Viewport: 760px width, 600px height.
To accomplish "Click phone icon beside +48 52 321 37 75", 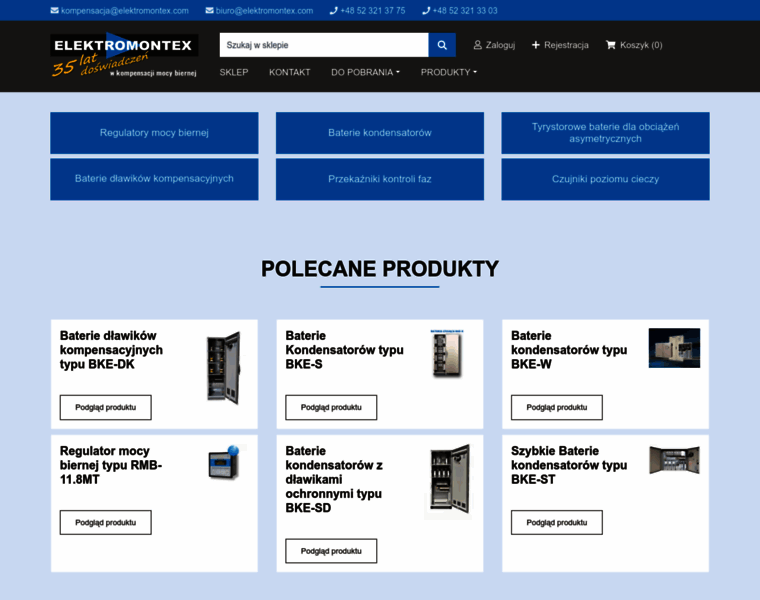I will click(333, 11).
